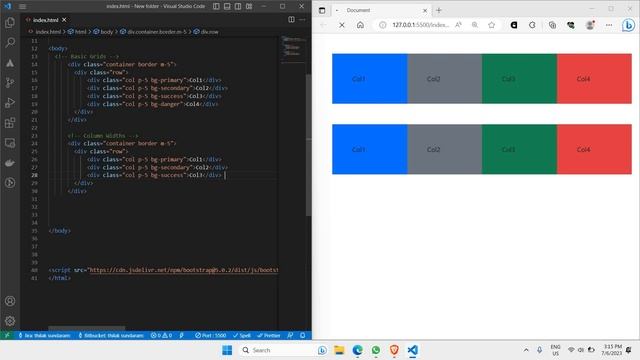Click green Col3 in first row
Image resolution: width=640 pixels, height=360 pixels.
point(519,79)
